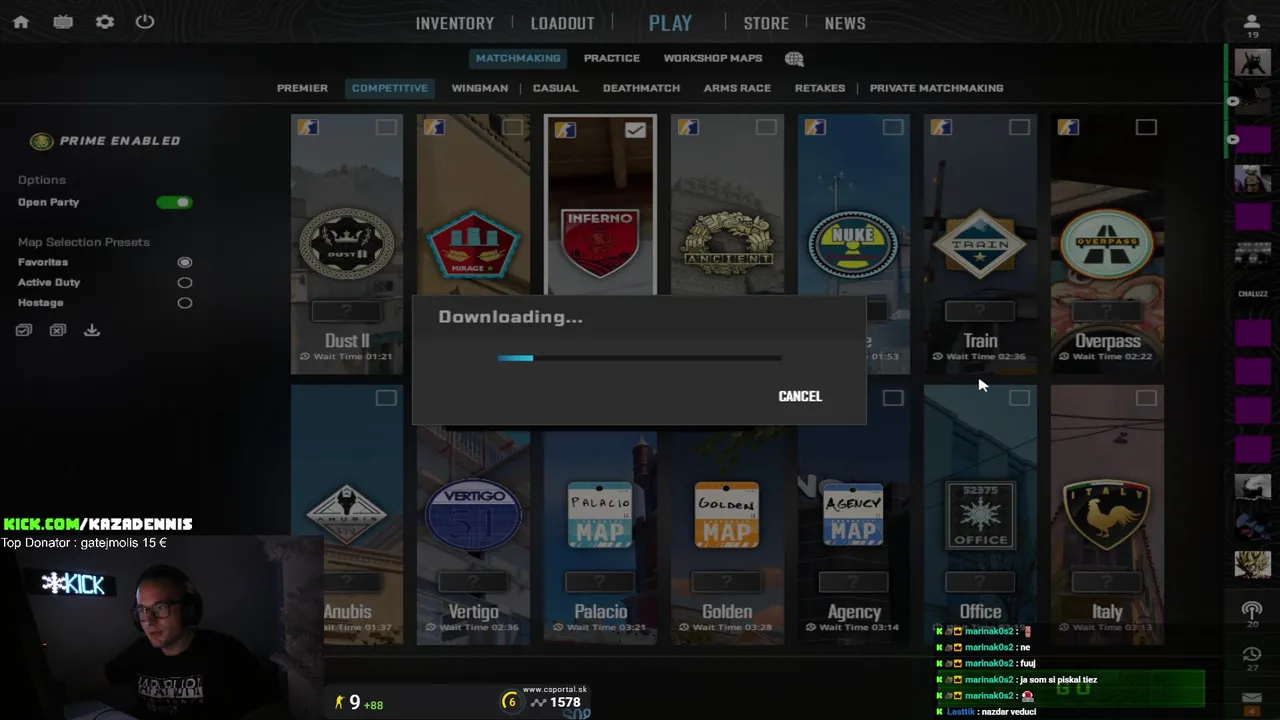Click the Palacio map badge
1280x720 pixels.
click(x=600, y=515)
